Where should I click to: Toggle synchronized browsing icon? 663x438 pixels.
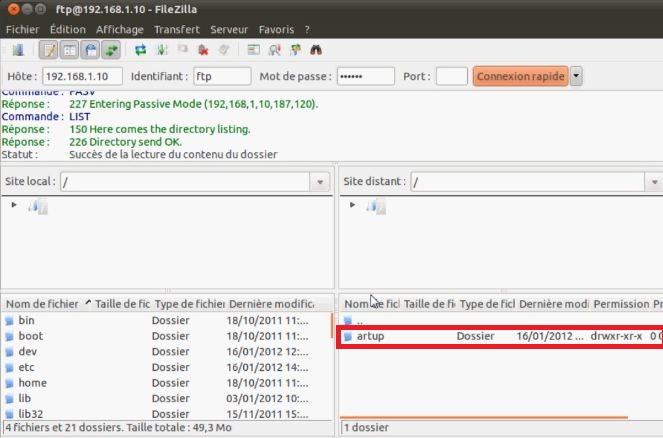(x=296, y=50)
